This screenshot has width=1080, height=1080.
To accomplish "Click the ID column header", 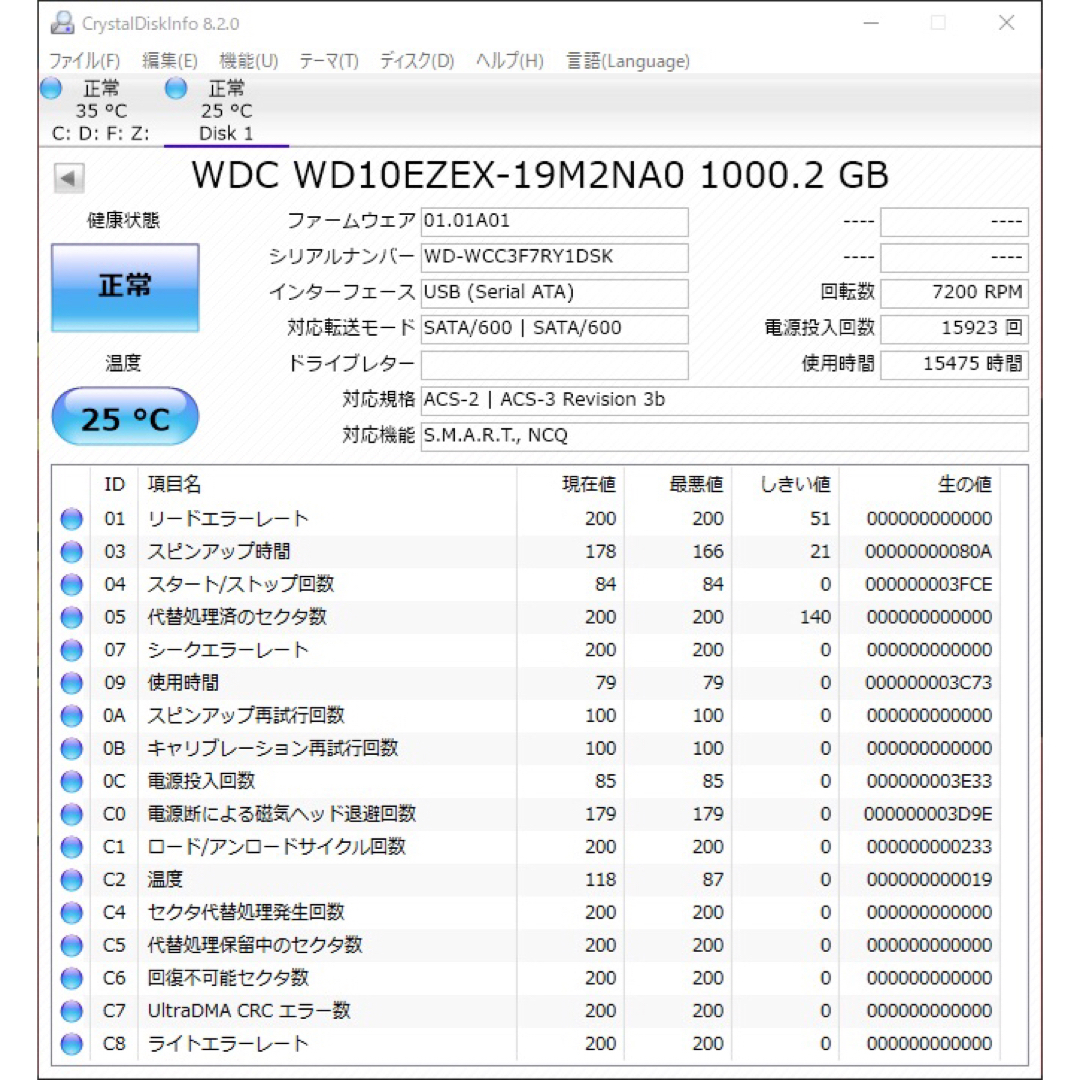I will pyautogui.click(x=114, y=485).
